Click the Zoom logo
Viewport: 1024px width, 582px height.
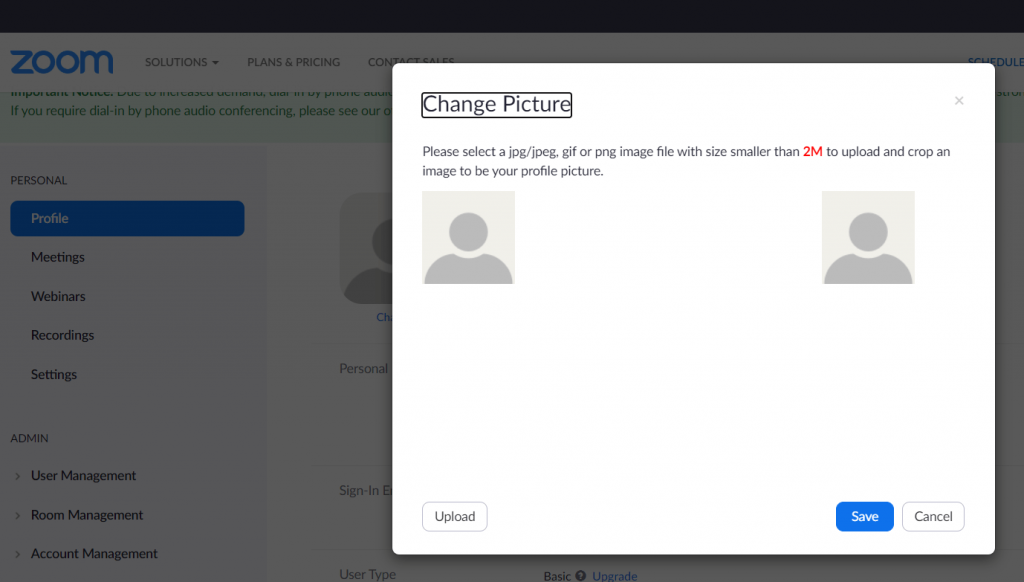pyautogui.click(x=62, y=62)
